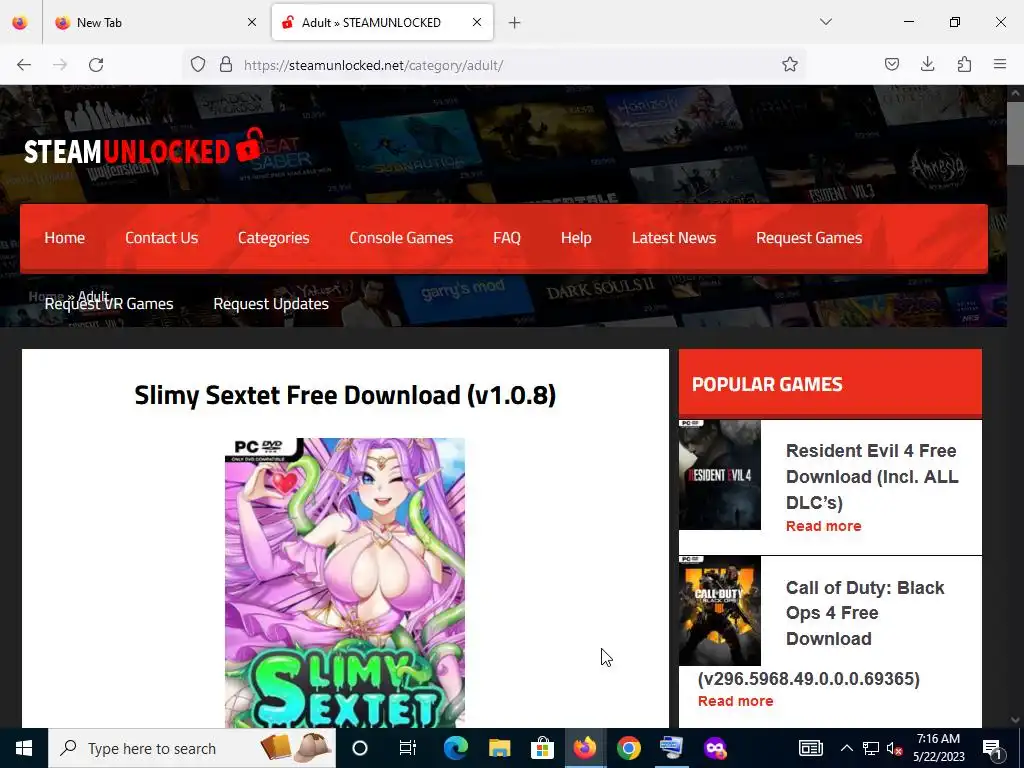Select the Adult » STEAMUNLOCKED tab
The image size is (1024, 768).
point(382,22)
